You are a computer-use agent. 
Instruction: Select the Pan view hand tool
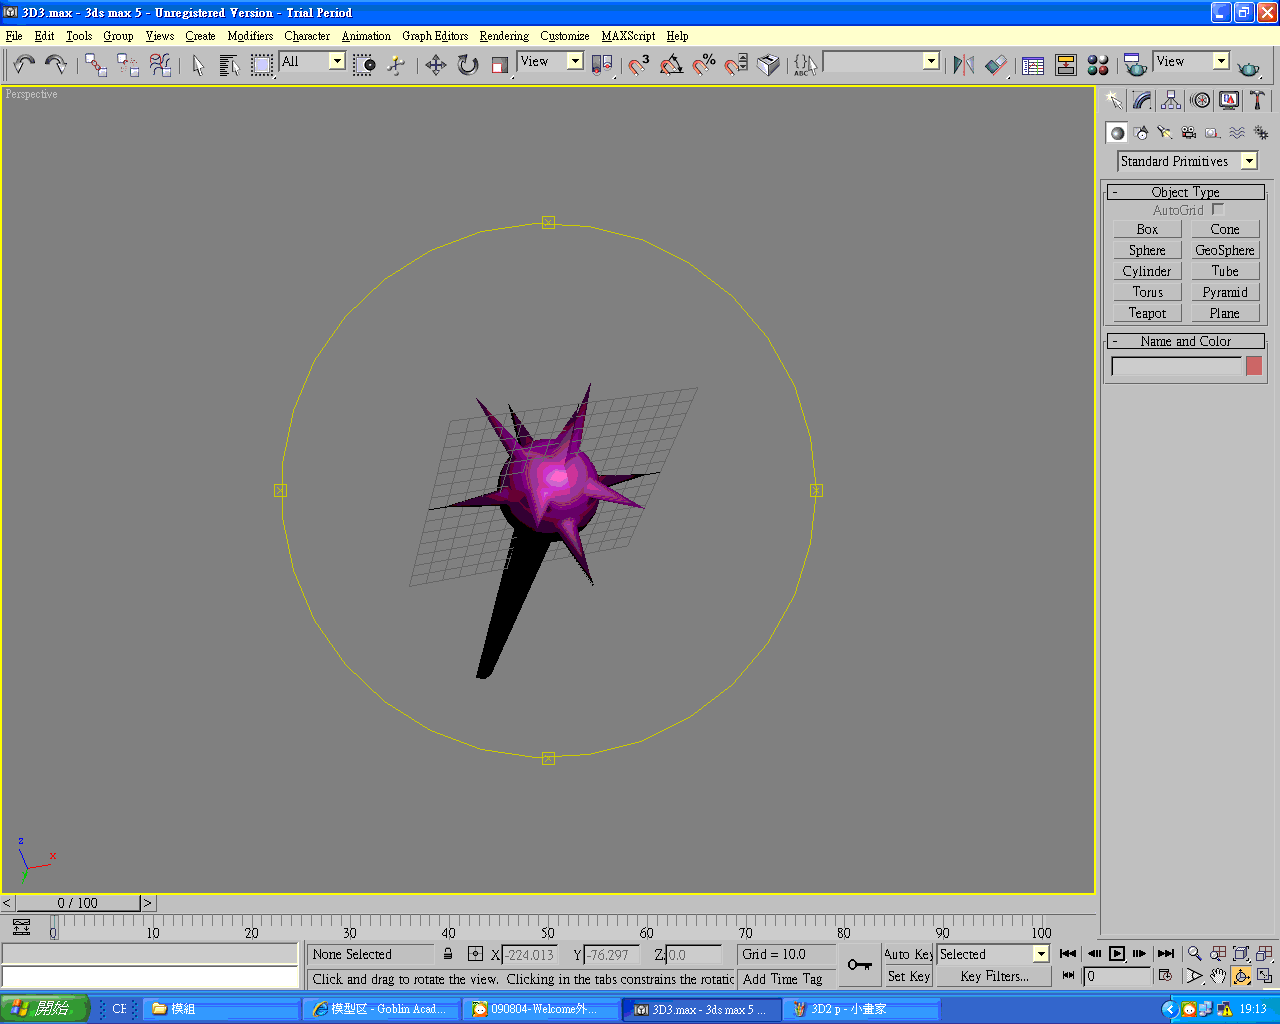point(1218,976)
